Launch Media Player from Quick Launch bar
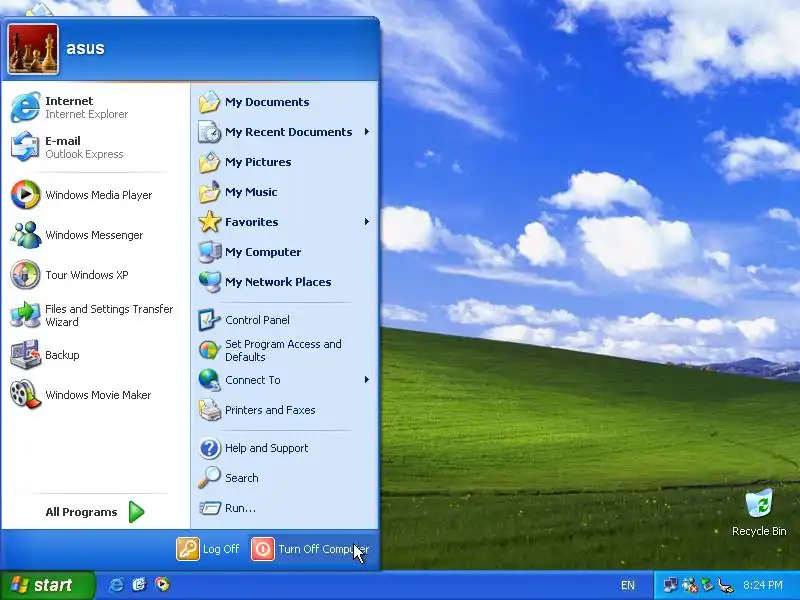 click(x=162, y=585)
